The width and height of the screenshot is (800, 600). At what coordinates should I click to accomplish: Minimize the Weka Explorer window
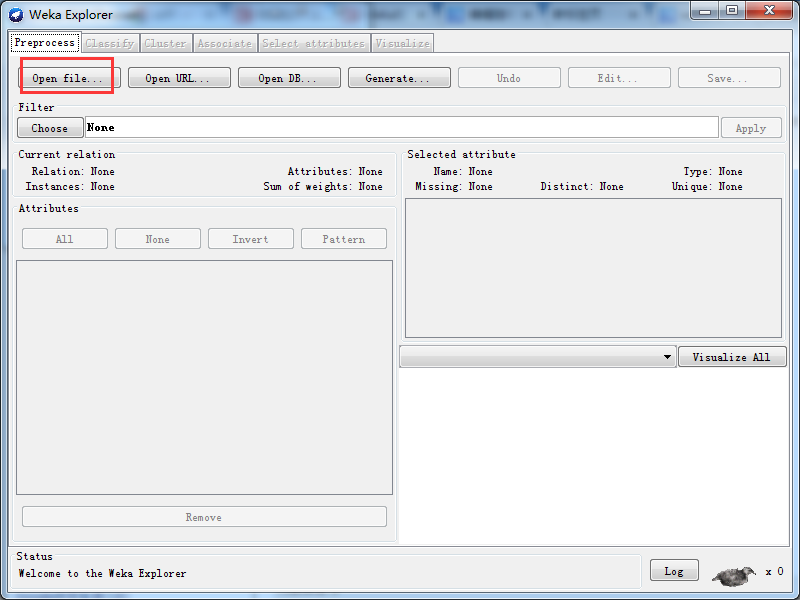pos(705,10)
